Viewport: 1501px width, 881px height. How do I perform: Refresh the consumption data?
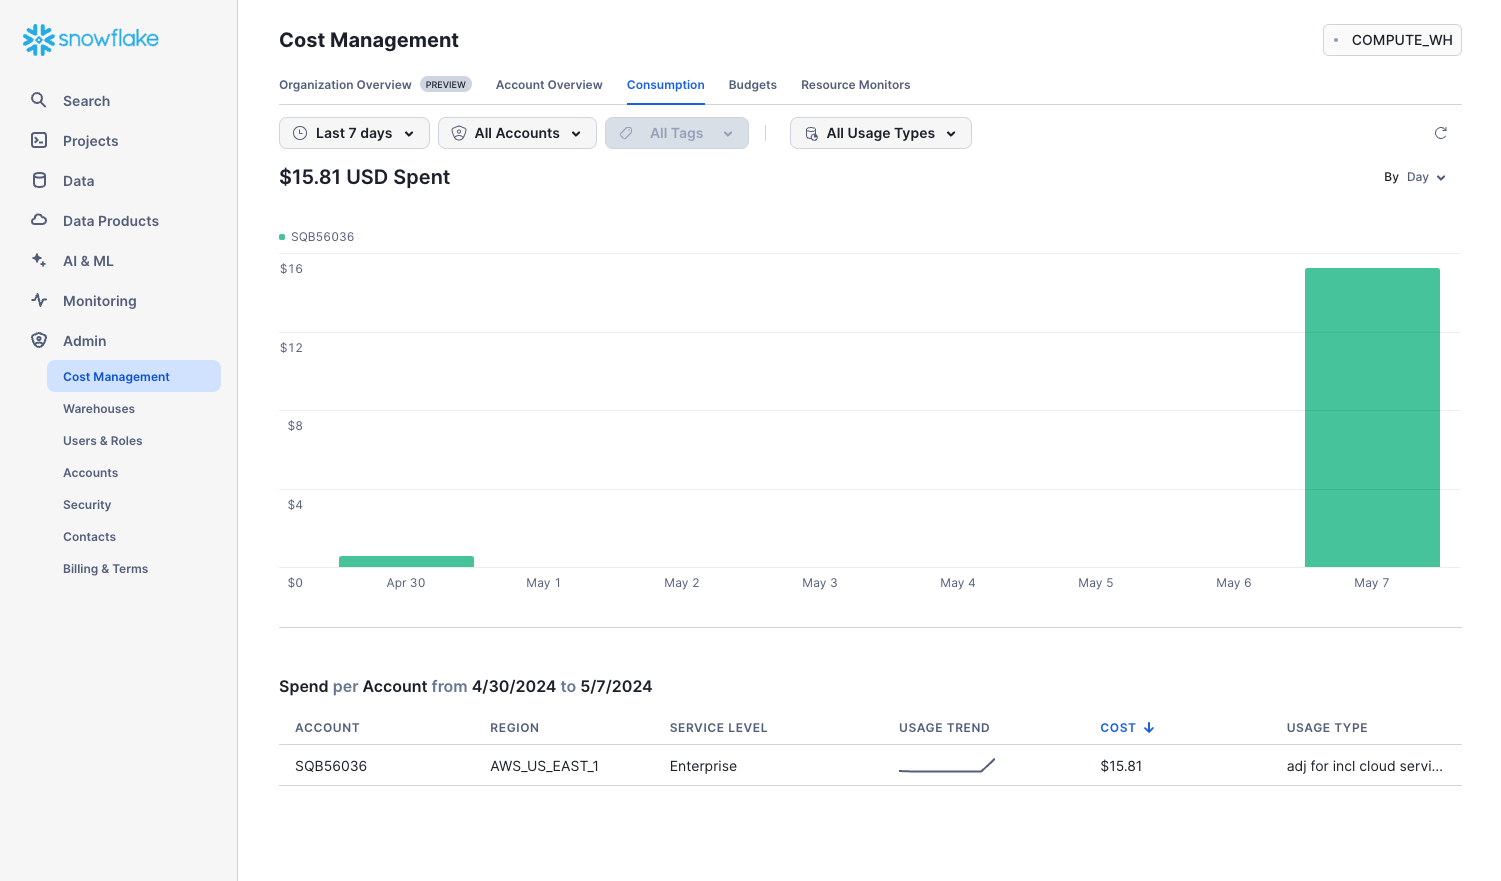[x=1440, y=133]
